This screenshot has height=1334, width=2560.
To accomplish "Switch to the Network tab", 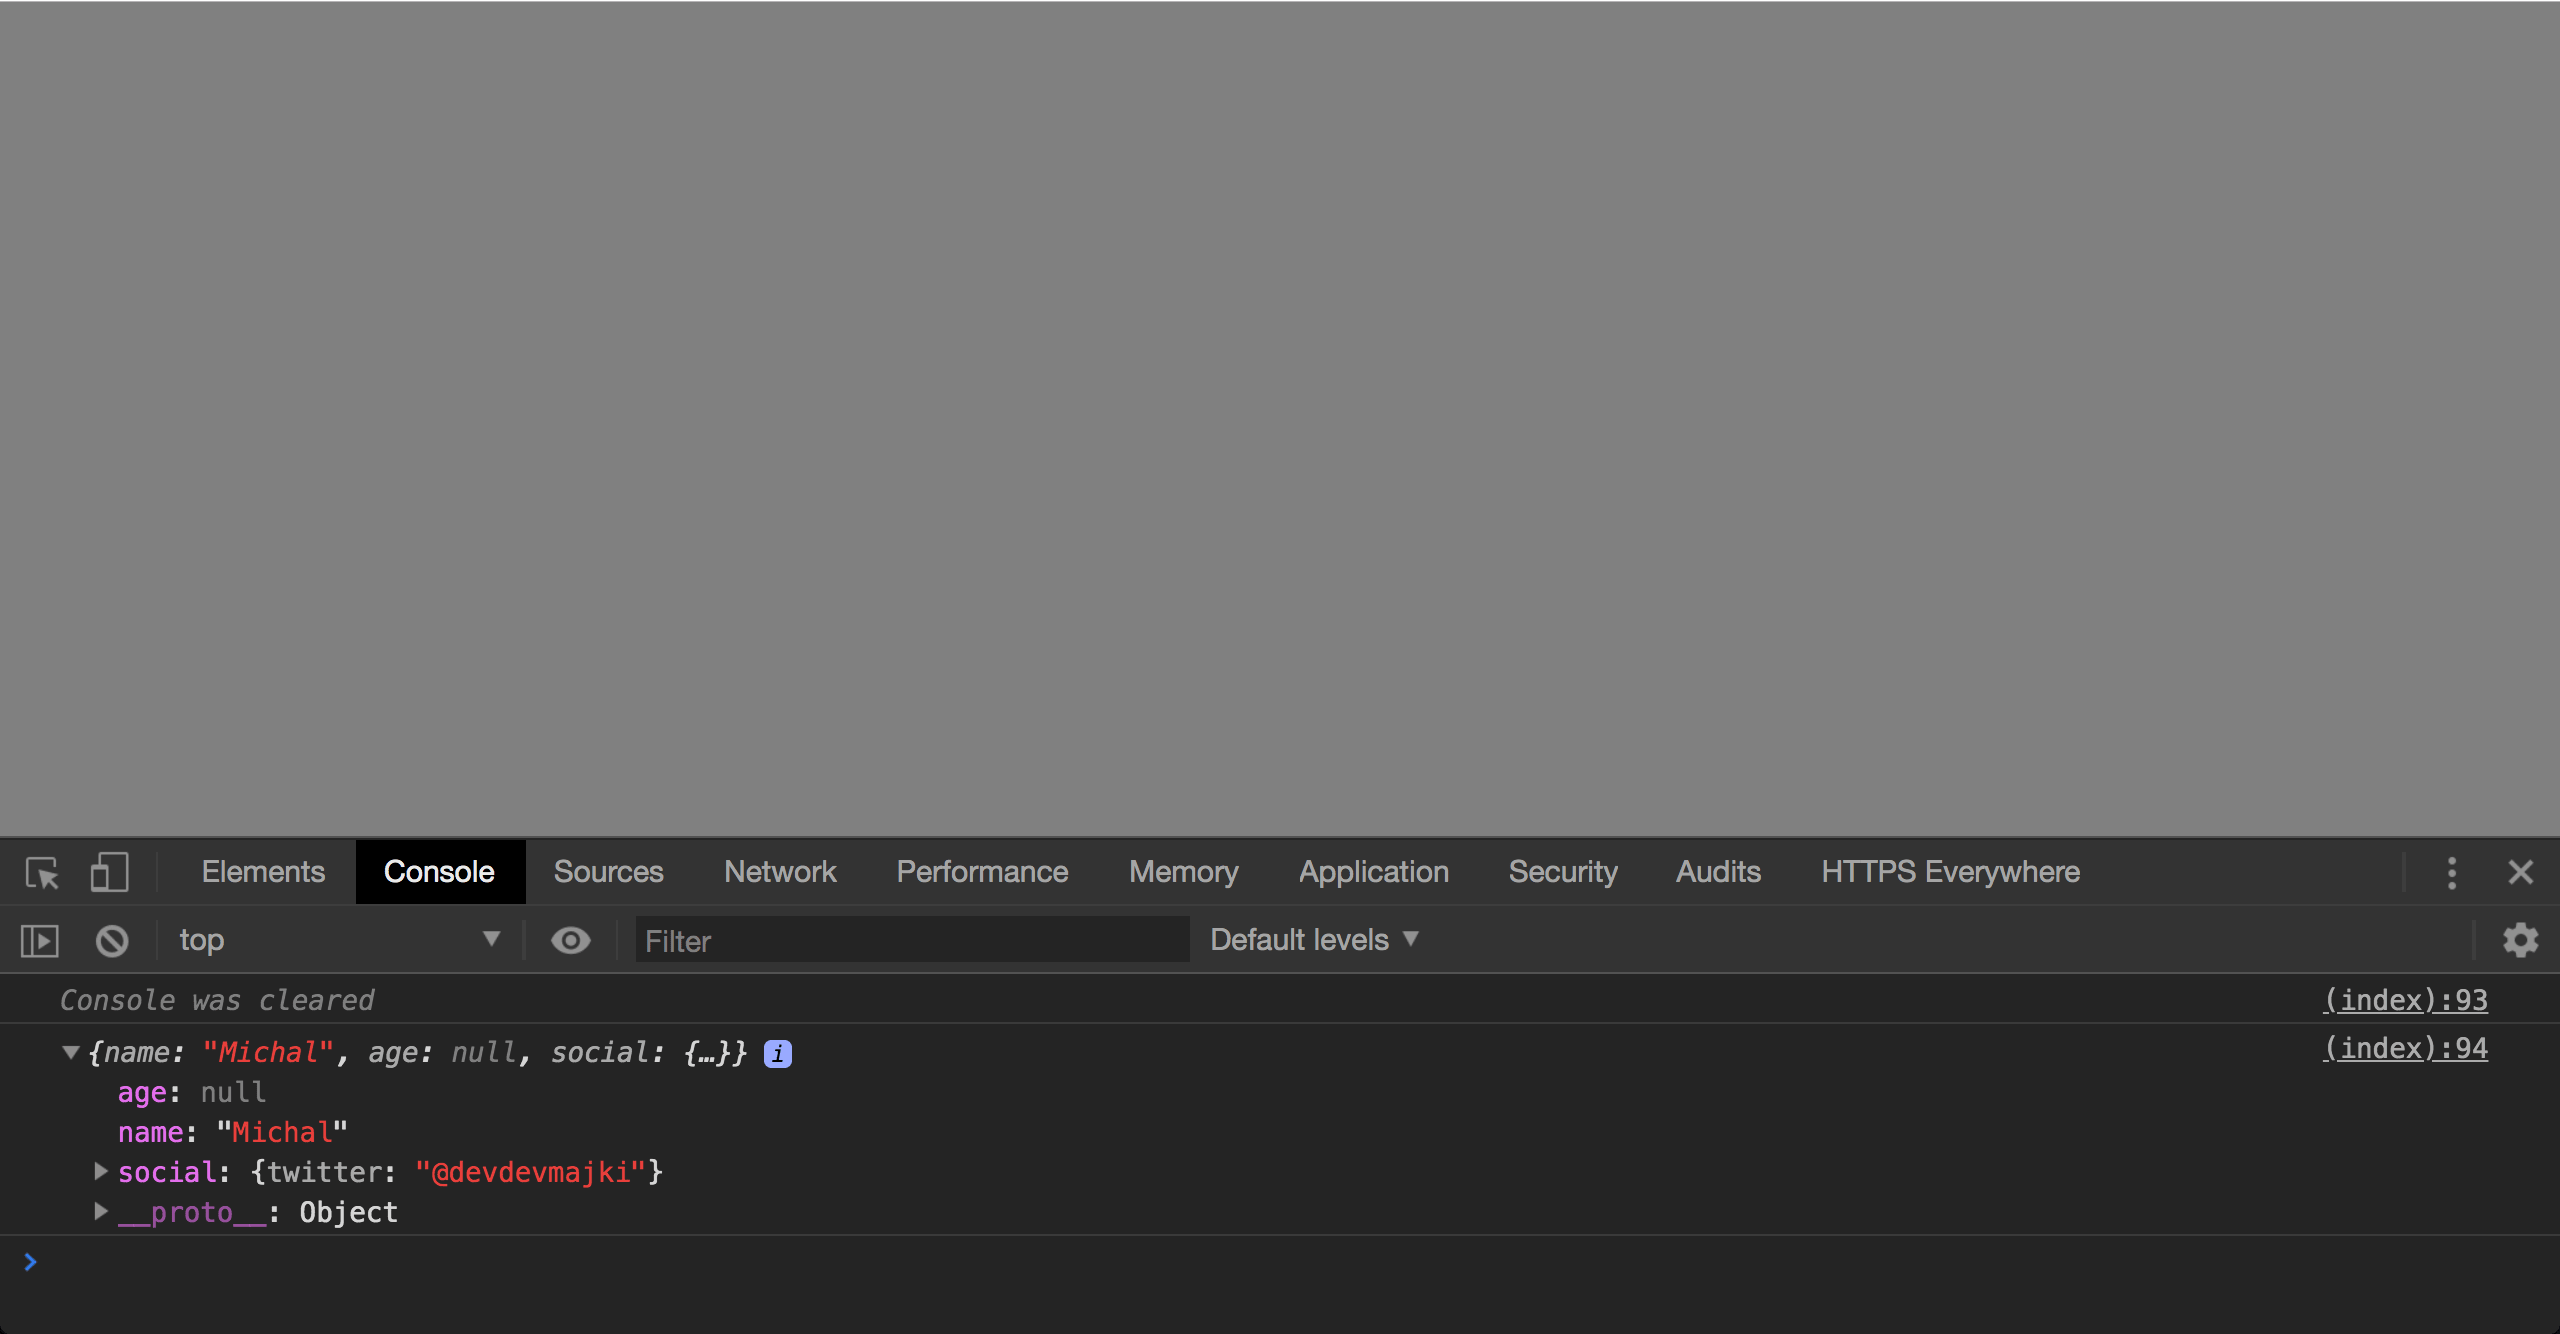I will pyautogui.click(x=780, y=872).
